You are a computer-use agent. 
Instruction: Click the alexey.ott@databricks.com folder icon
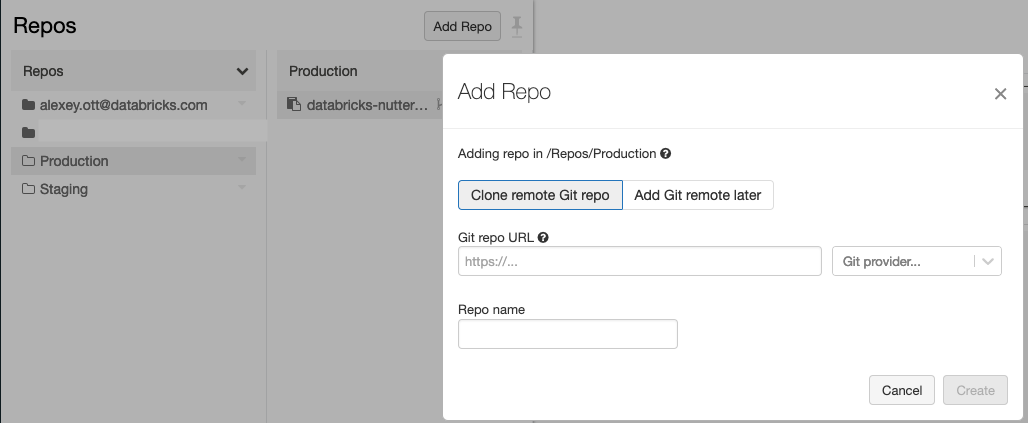28,105
